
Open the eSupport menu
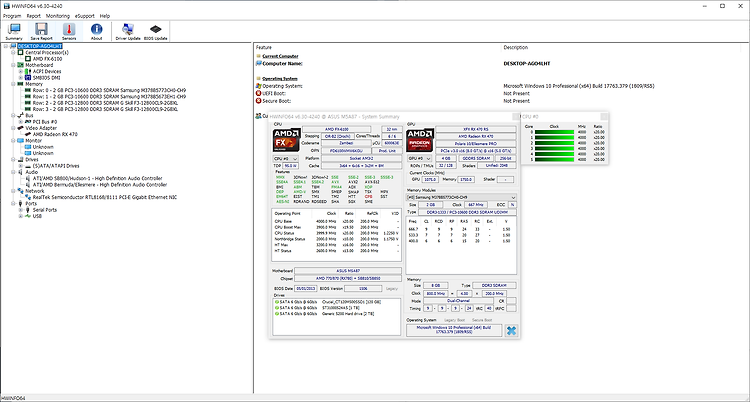(x=85, y=16)
